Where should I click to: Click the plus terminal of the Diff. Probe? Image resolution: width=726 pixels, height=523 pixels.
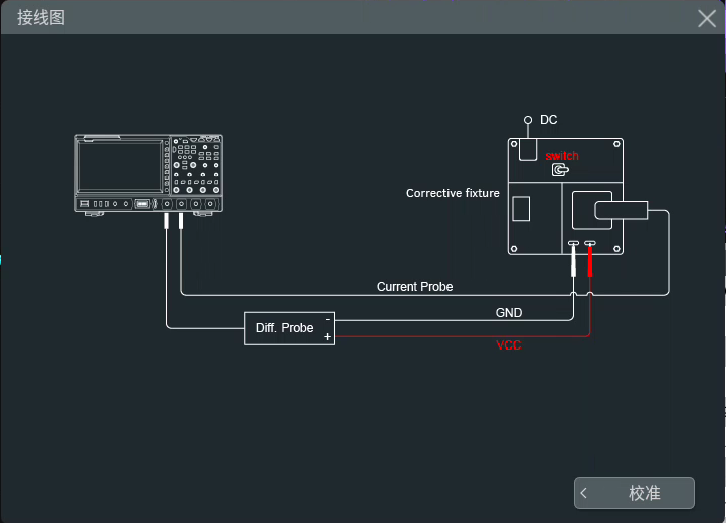(x=327, y=336)
